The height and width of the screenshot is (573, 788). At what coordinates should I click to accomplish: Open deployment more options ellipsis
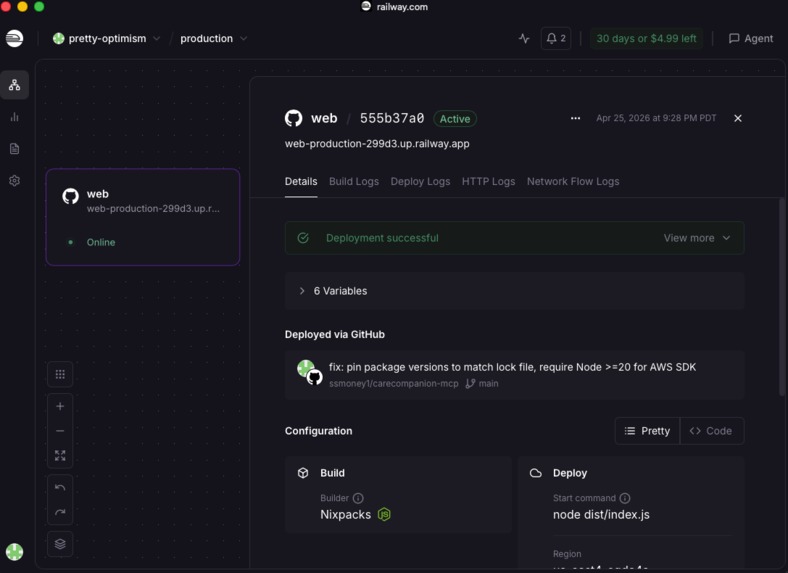point(575,118)
